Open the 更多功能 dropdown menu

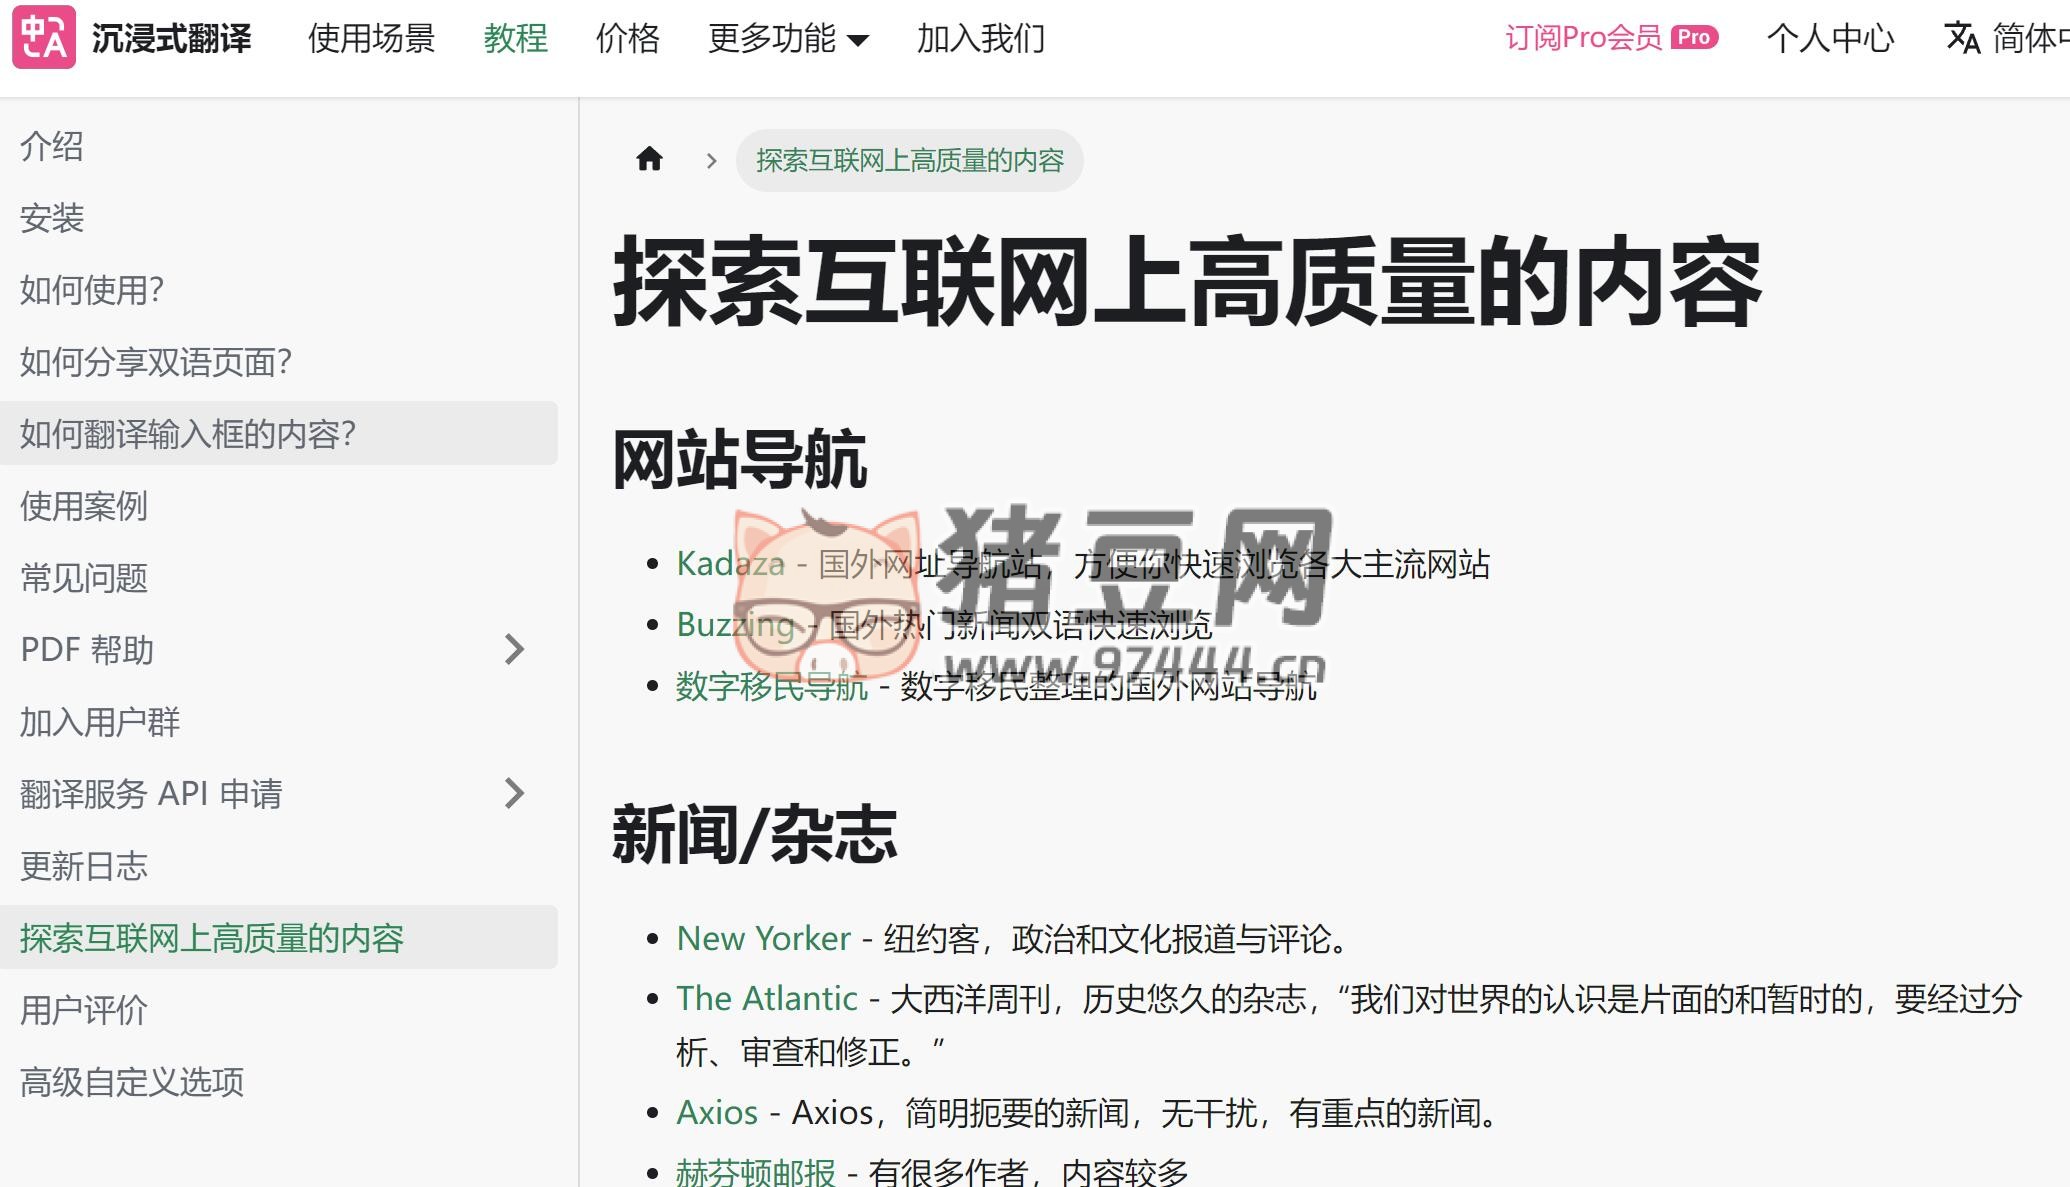(788, 39)
